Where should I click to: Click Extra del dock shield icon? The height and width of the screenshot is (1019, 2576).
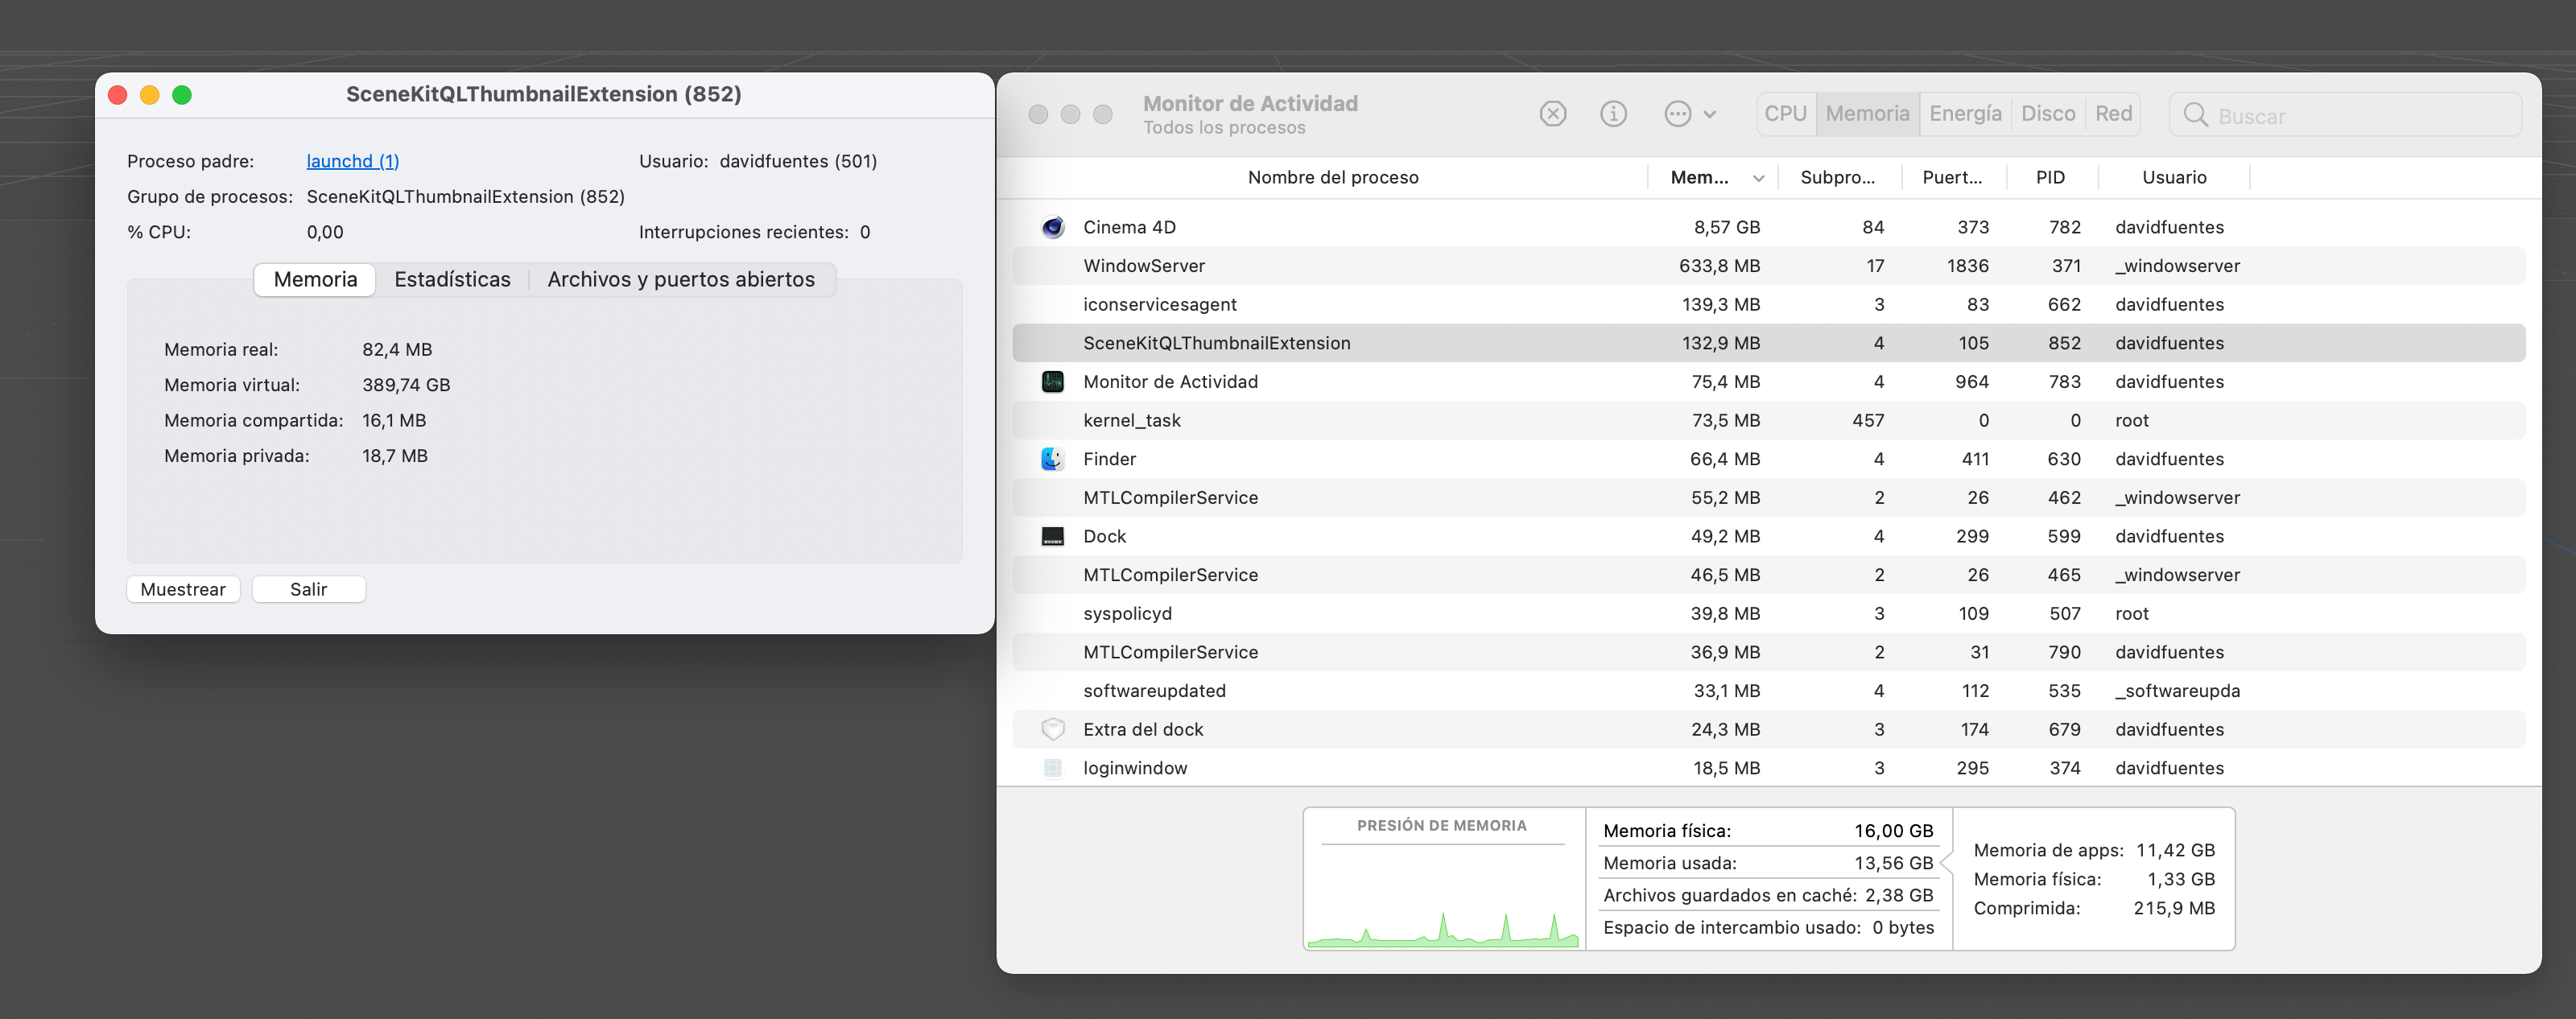1053,729
